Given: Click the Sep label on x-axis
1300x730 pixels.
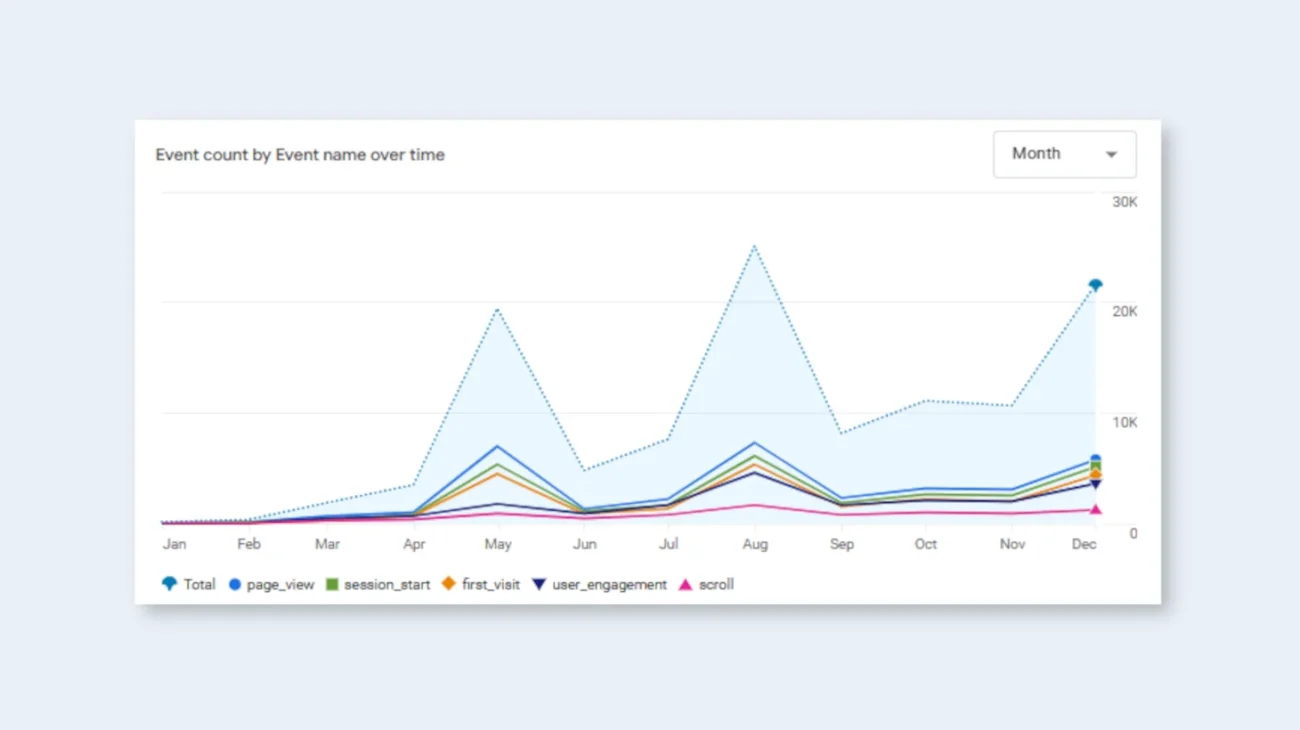Looking at the screenshot, I should 842,544.
